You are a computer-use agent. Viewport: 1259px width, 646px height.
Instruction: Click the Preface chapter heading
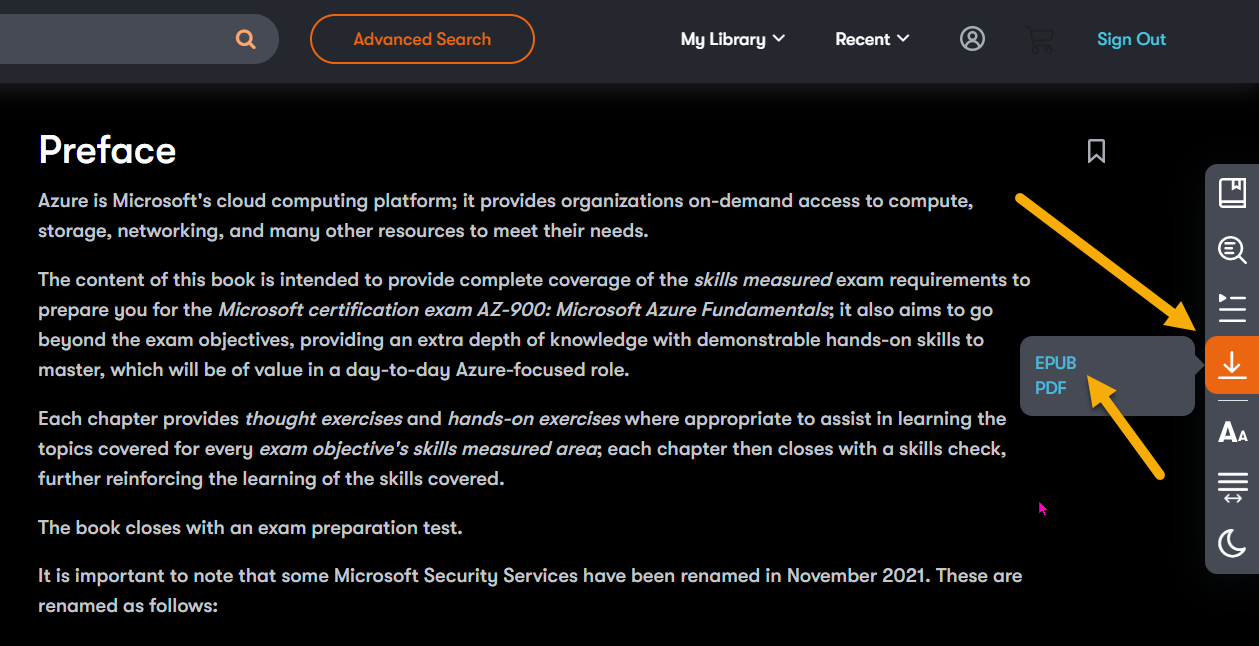click(x=107, y=150)
